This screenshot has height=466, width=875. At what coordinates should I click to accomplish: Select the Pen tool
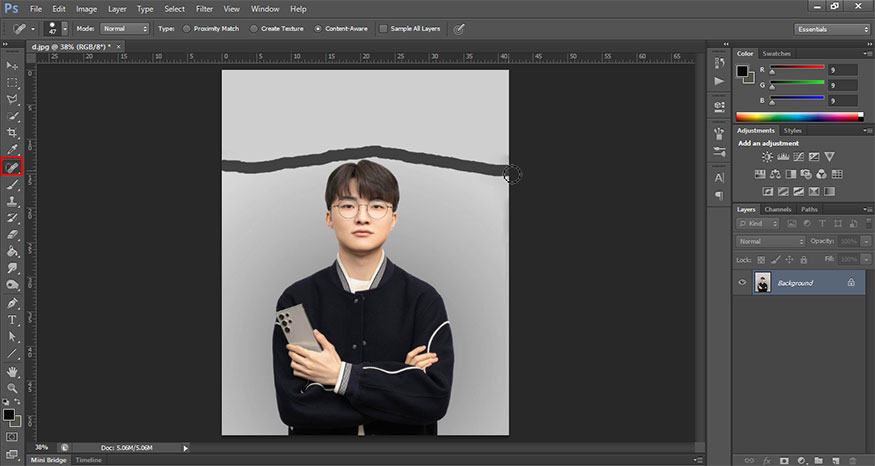(12, 303)
